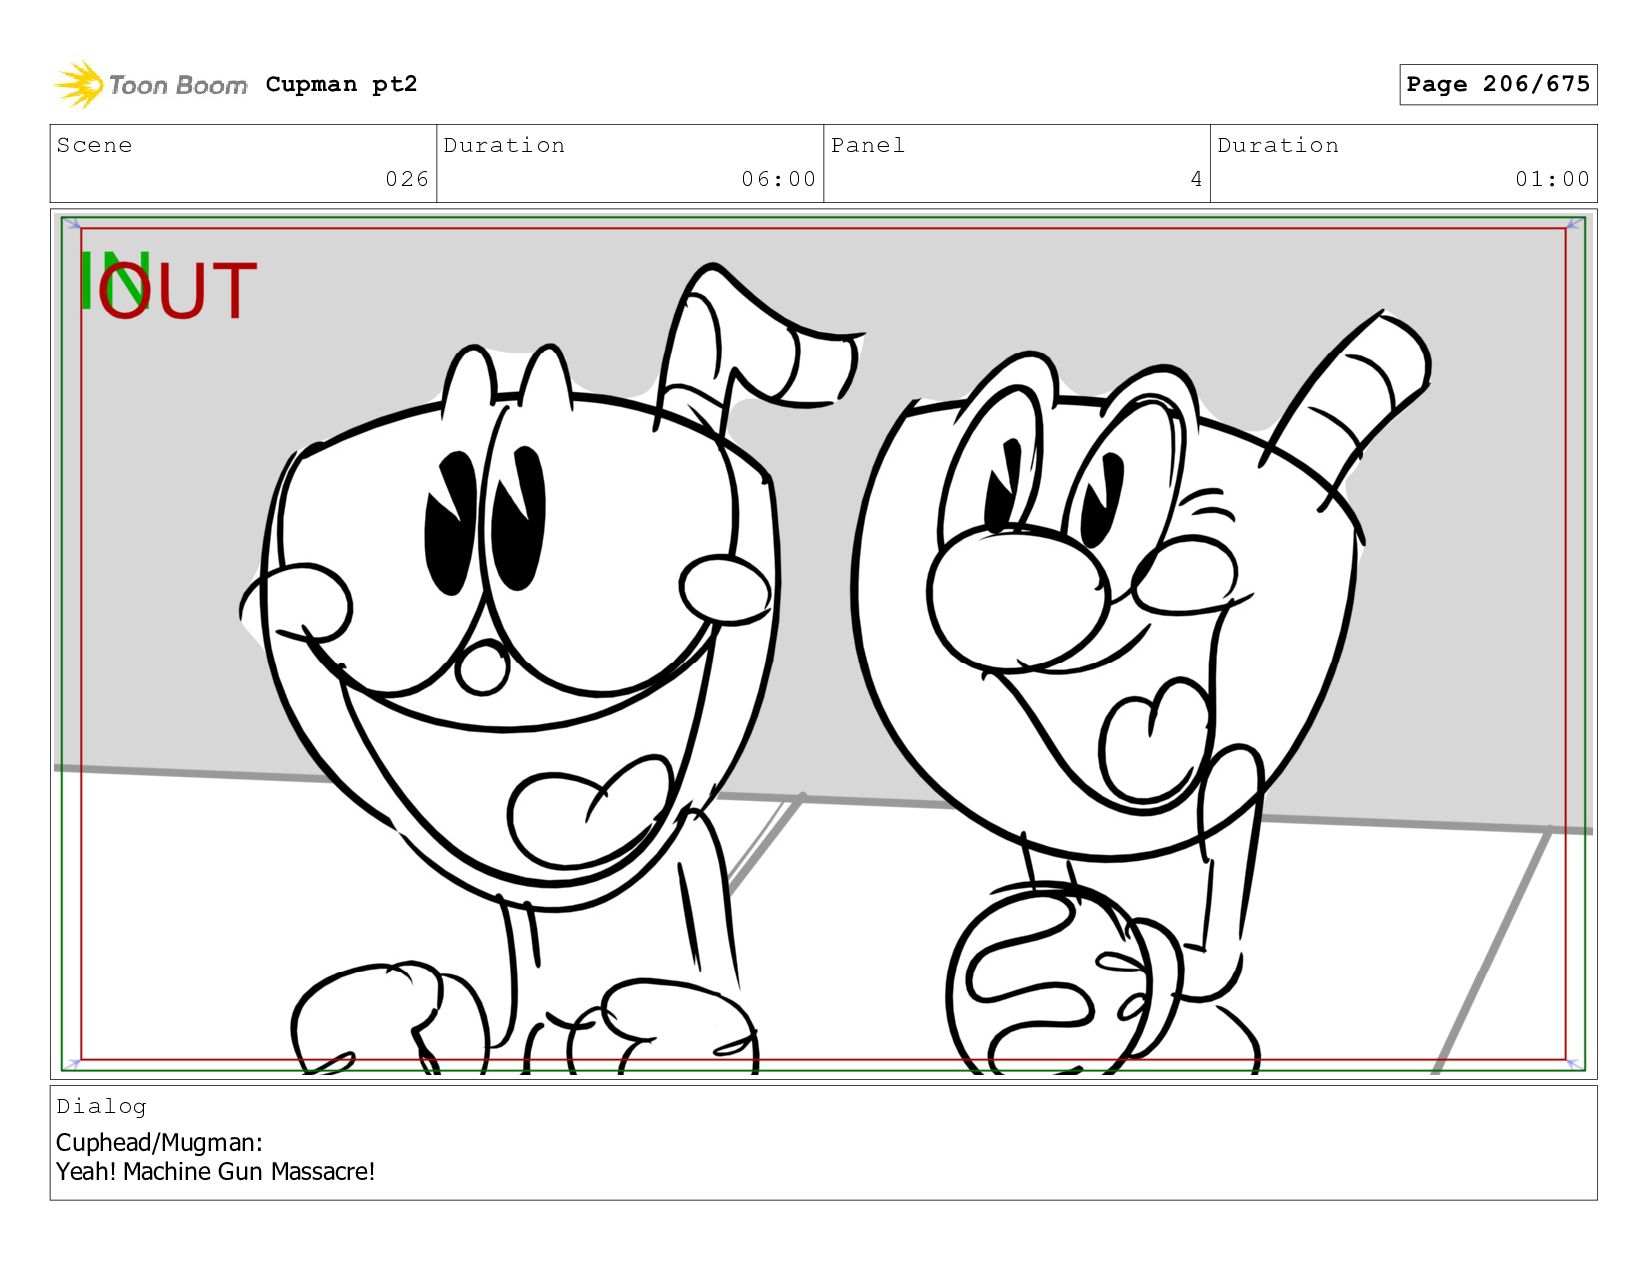Click the scene duration '06:00'

click(778, 179)
